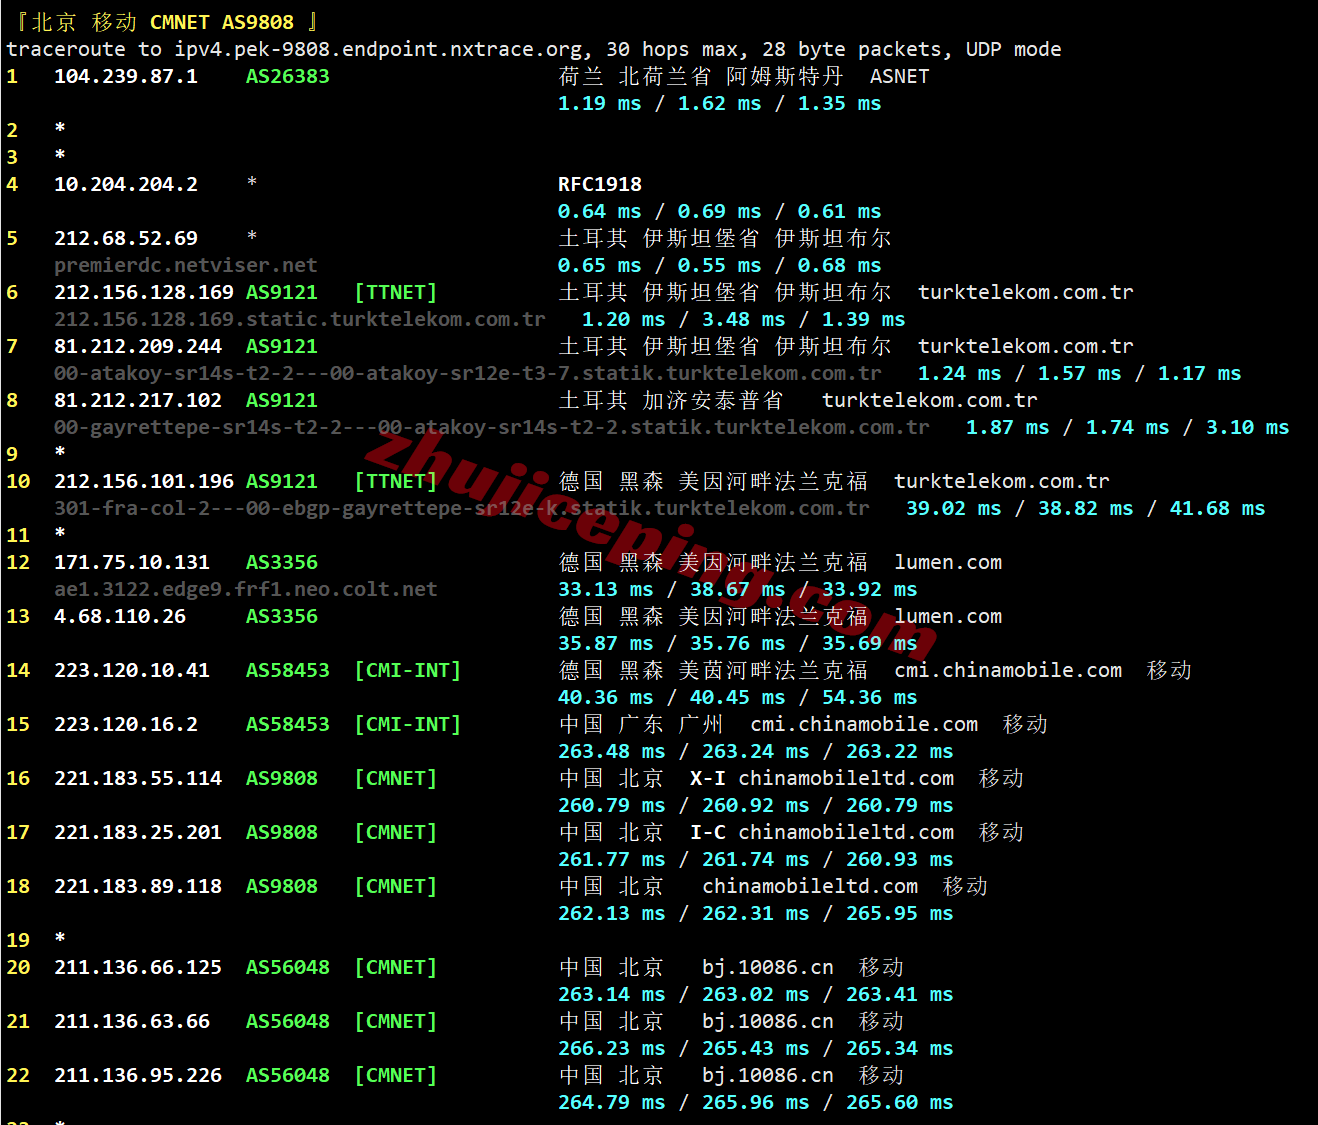
Task: Click the 266.23 ms latency on hop 21
Action: (x=612, y=1048)
